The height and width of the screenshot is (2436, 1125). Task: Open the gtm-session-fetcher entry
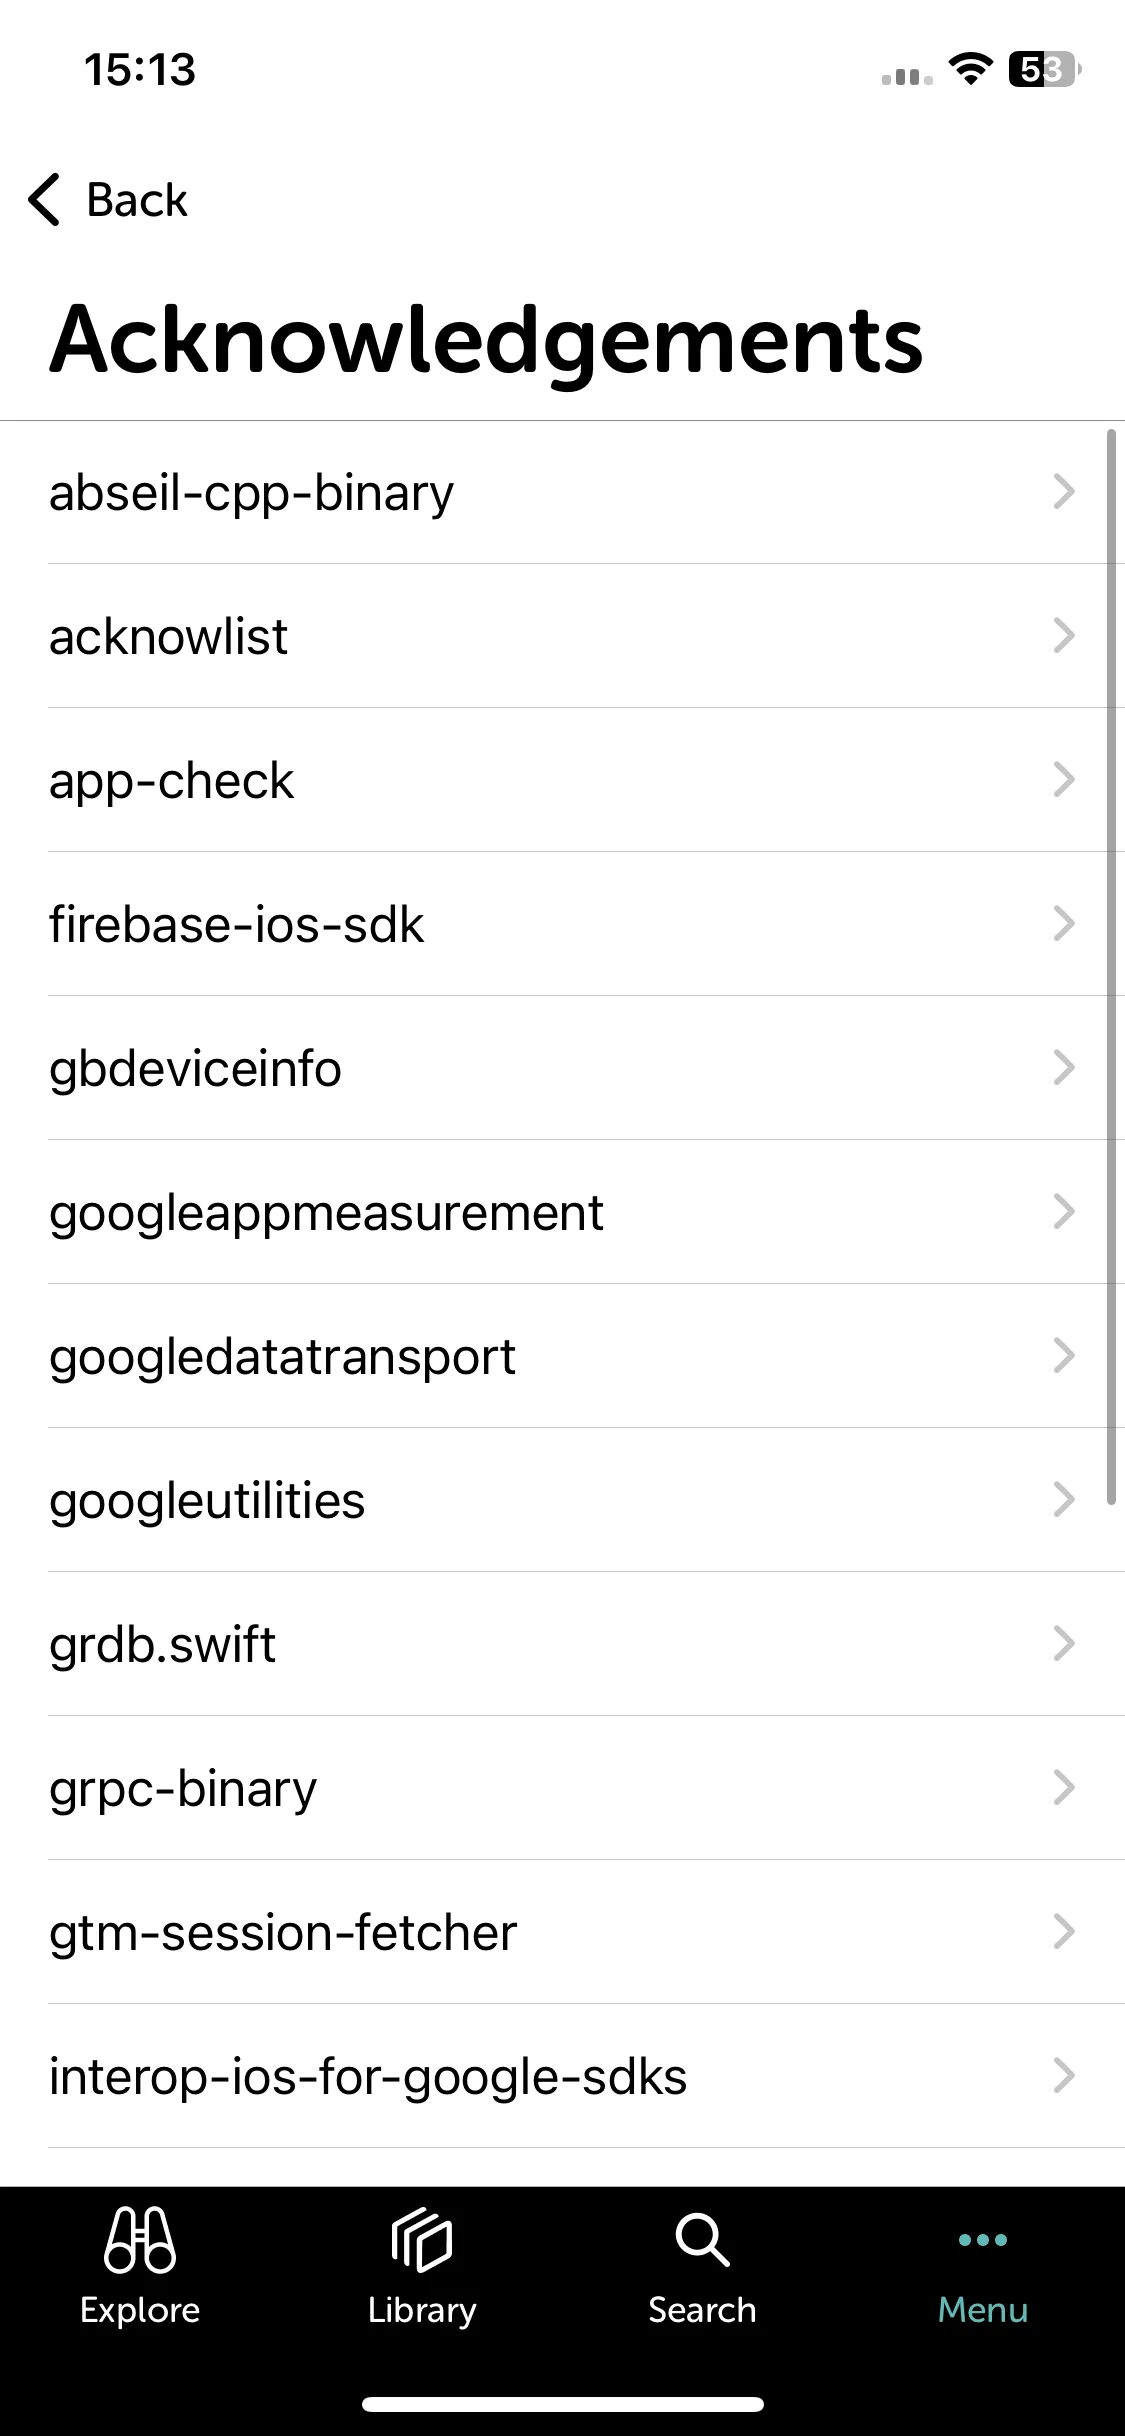tap(562, 1932)
